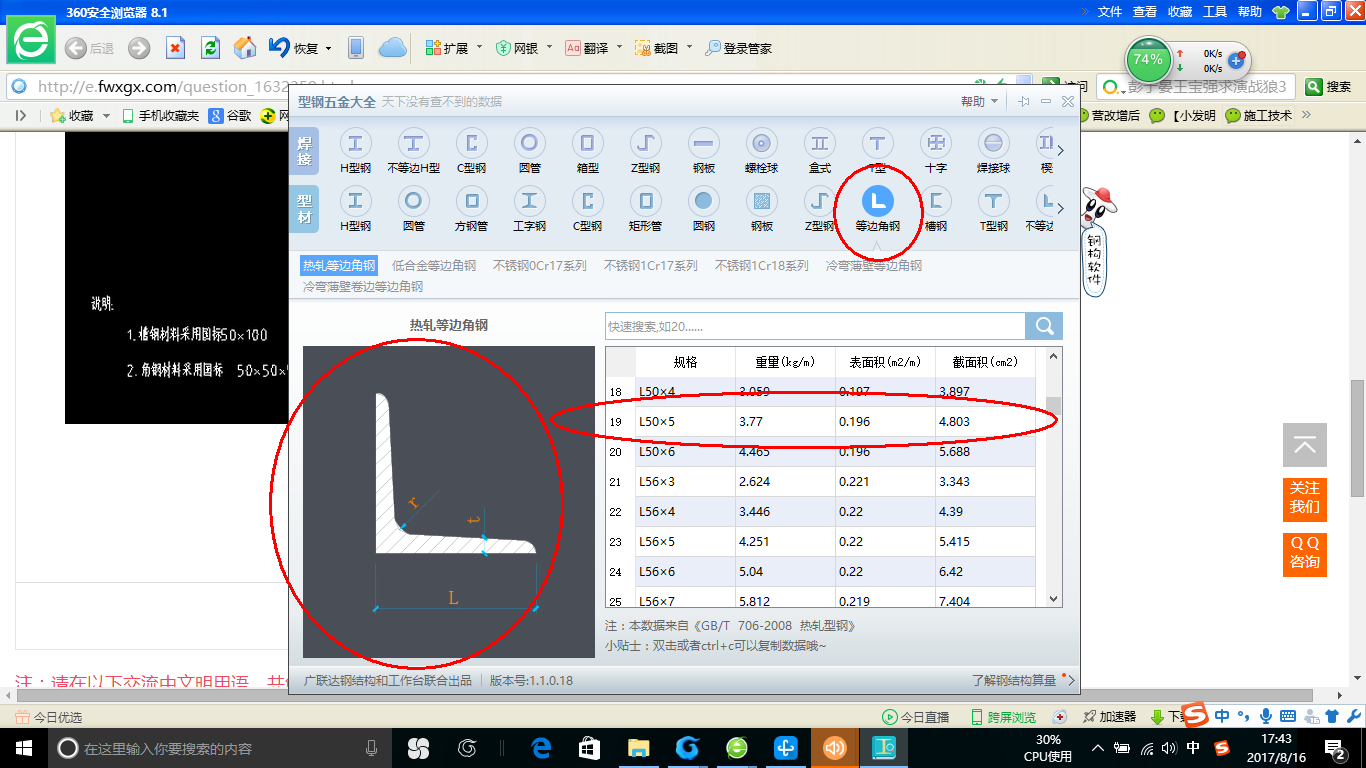
Task: Select profile 方钢管 icon
Action: coord(471,200)
